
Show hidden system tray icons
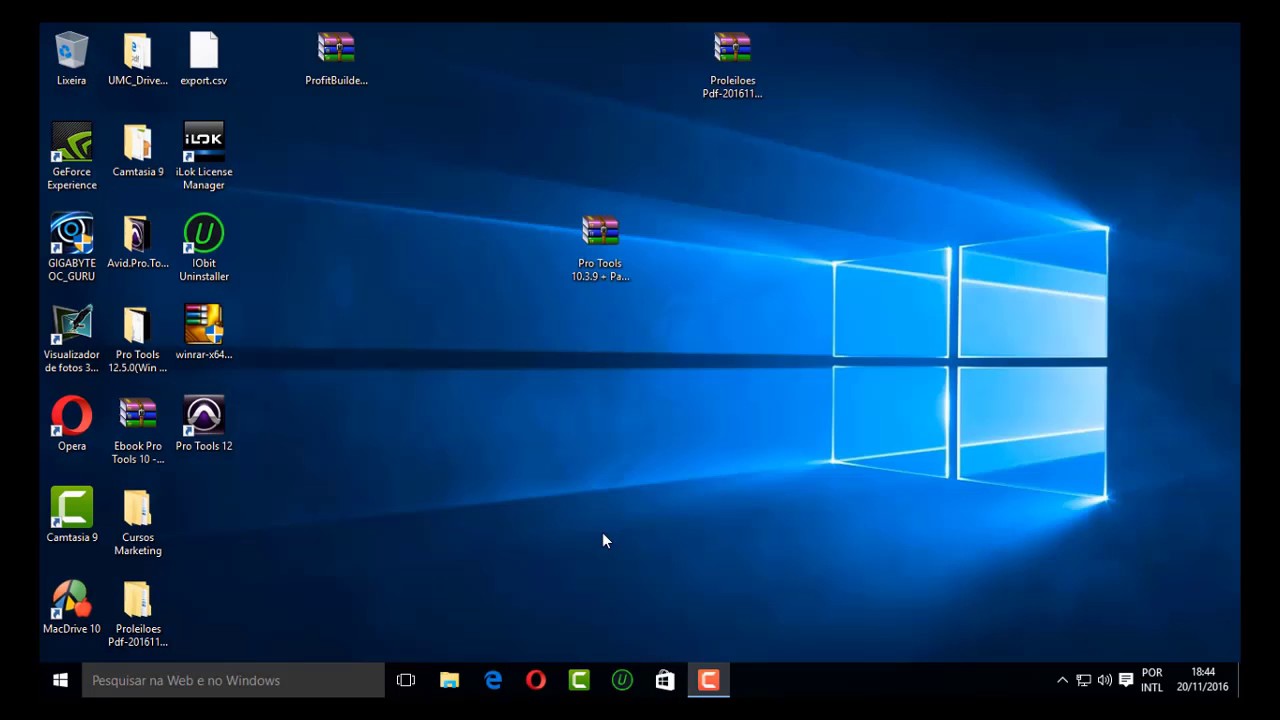coord(1062,680)
